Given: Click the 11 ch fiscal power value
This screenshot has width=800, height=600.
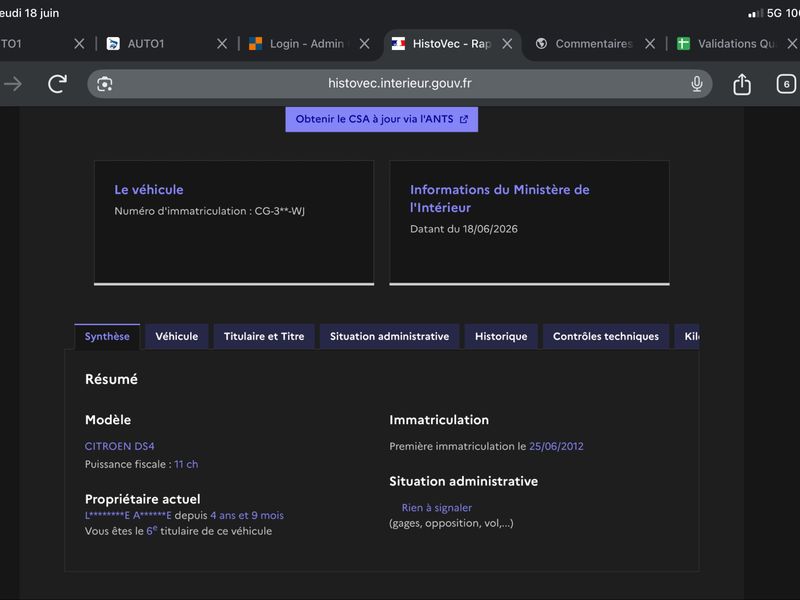Looking at the screenshot, I should pyautogui.click(x=186, y=464).
